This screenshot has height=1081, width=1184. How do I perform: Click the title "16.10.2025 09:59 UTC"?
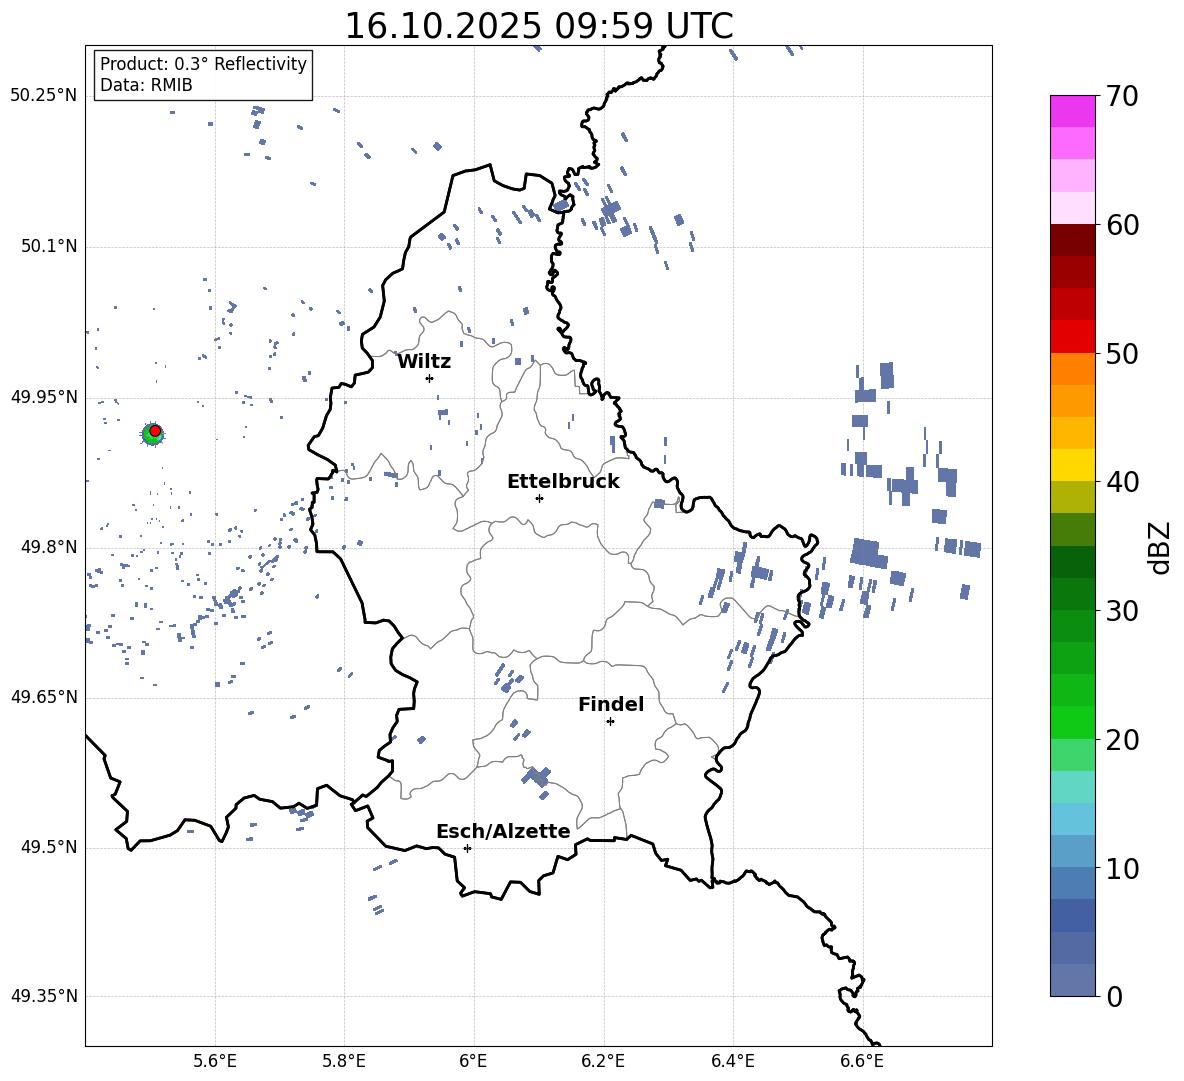(x=538, y=26)
